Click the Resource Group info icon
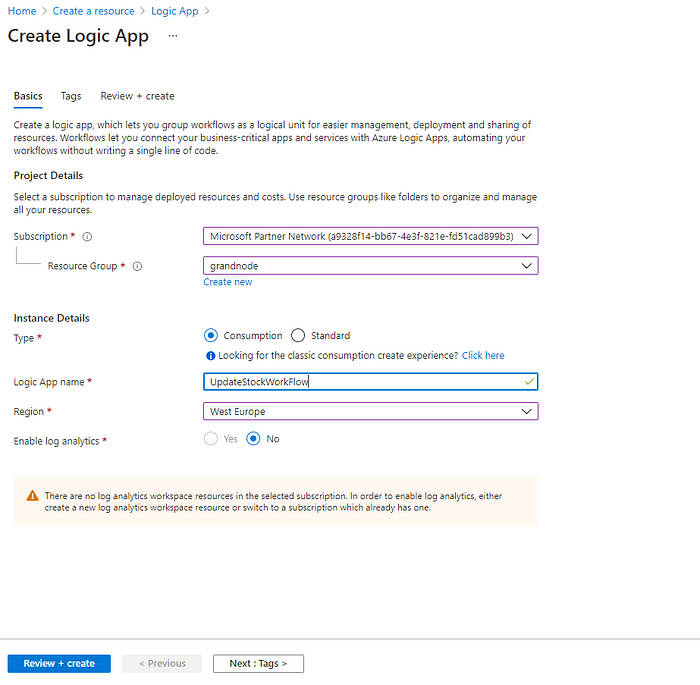Image resolution: width=700 pixels, height=685 pixels. coord(137,267)
